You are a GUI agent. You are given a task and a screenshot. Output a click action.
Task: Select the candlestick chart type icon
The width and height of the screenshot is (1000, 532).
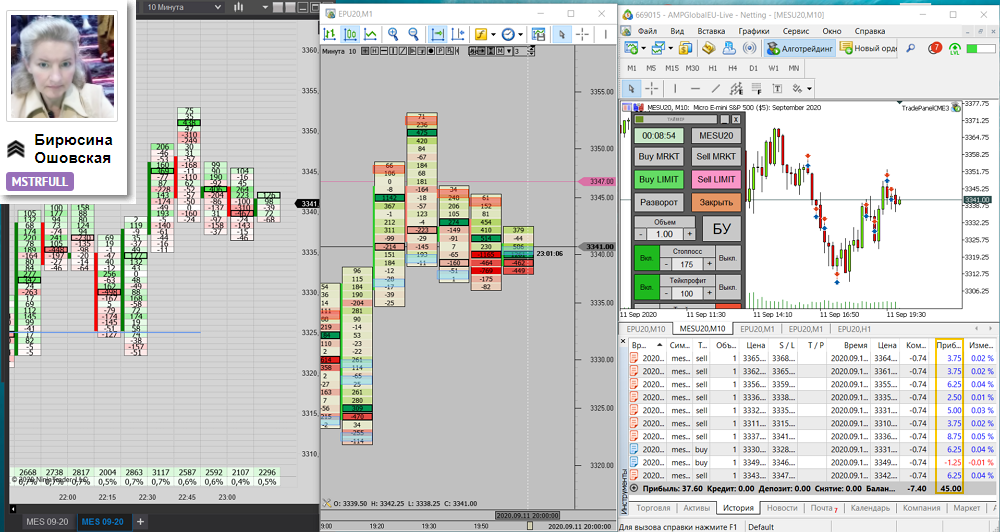[x=349, y=34]
